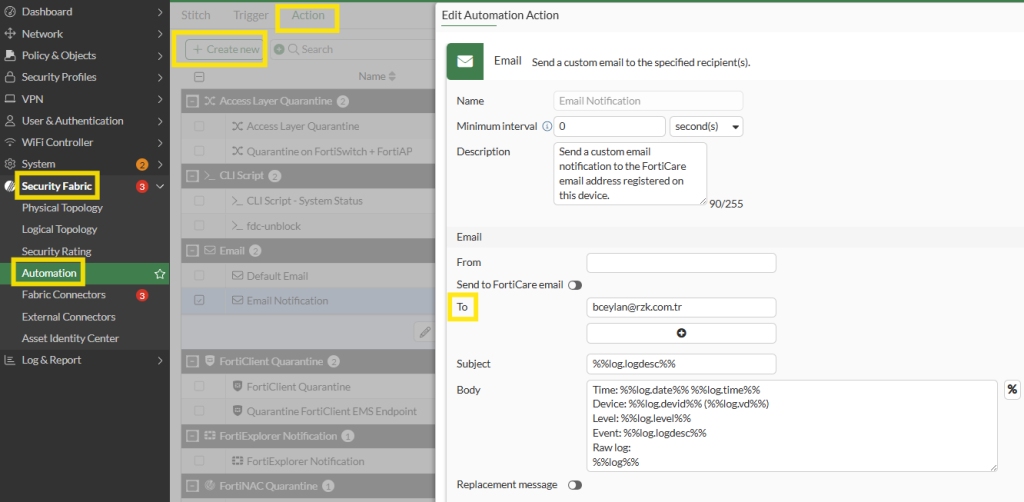Expand the Dashboard menu chevron
Viewport: 1024px width, 502px height.
160,12
